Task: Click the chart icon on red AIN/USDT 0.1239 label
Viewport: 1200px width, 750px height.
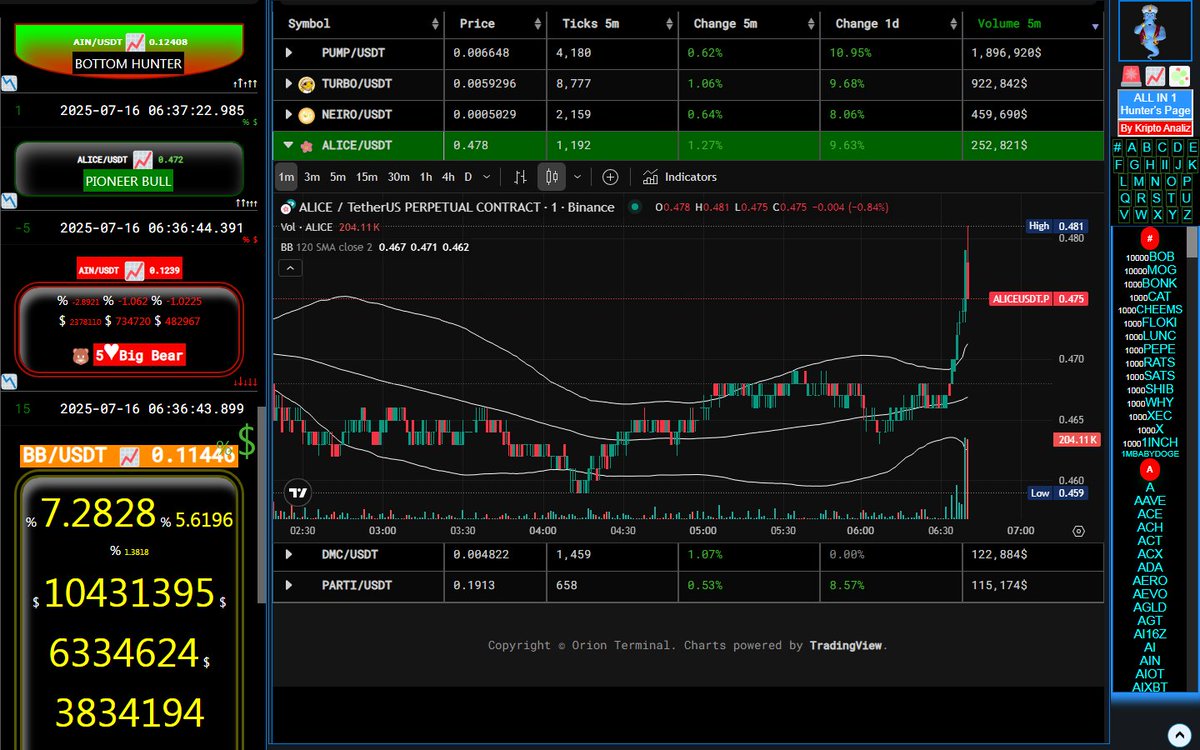Action: click(134, 270)
